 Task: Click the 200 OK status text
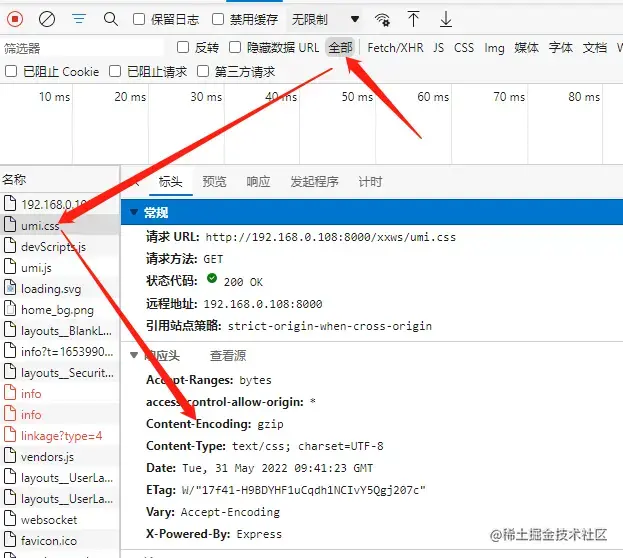point(243,282)
